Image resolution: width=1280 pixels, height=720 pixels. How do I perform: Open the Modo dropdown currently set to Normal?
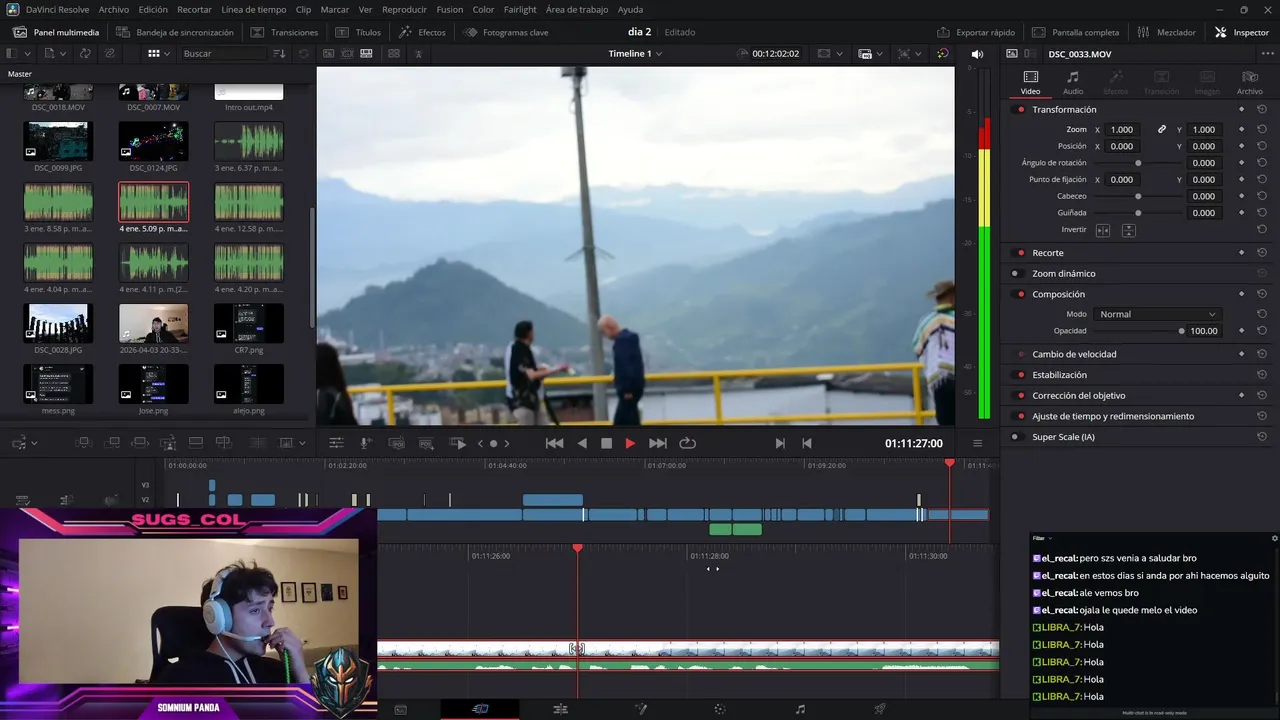pyautogui.click(x=1157, y=314)
